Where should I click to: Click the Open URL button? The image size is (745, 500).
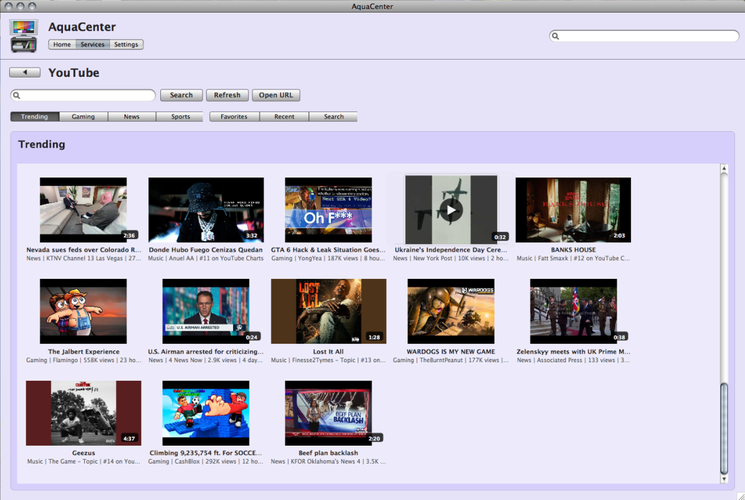pos(276,95)
